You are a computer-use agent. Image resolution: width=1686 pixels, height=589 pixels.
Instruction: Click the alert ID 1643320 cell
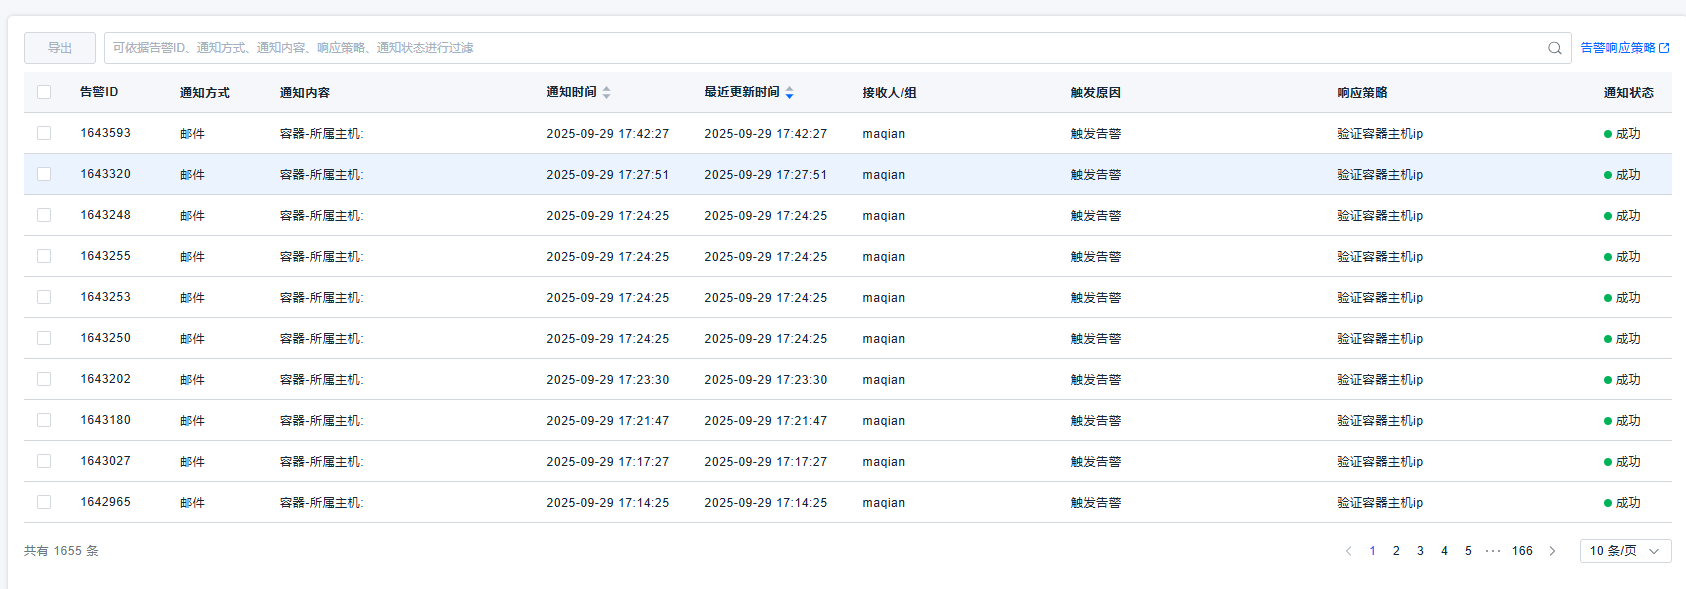[105, 174]
